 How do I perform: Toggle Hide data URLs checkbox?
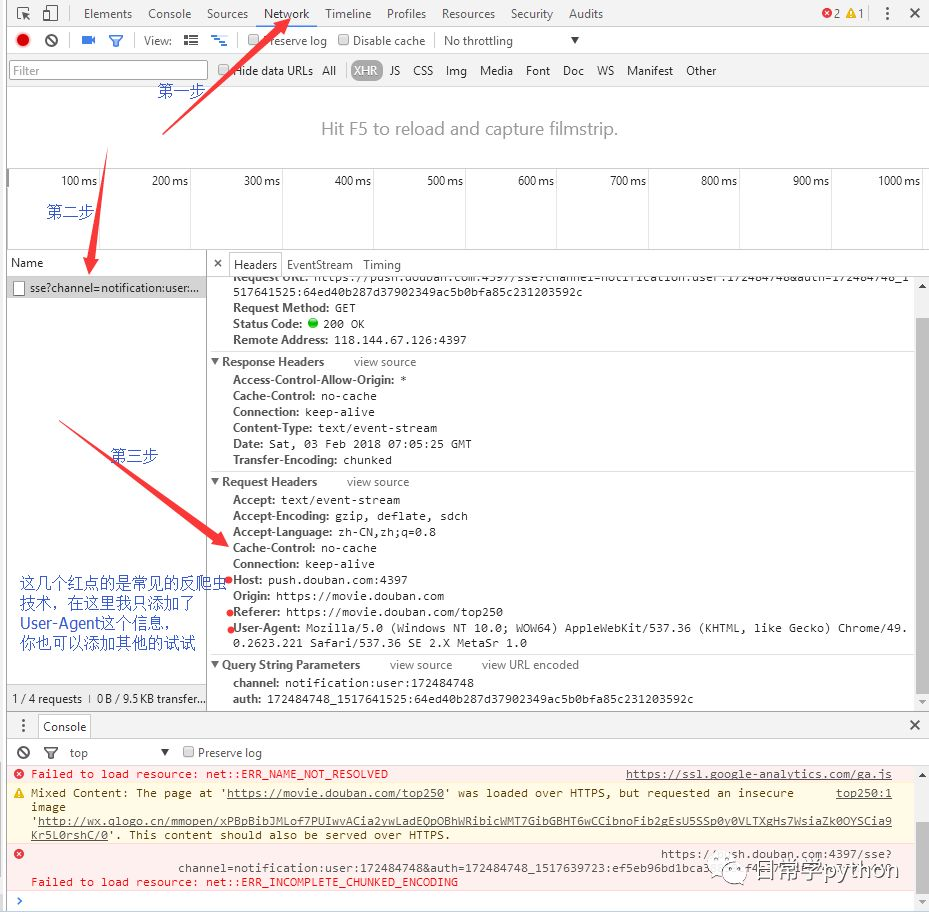[223, 70]
